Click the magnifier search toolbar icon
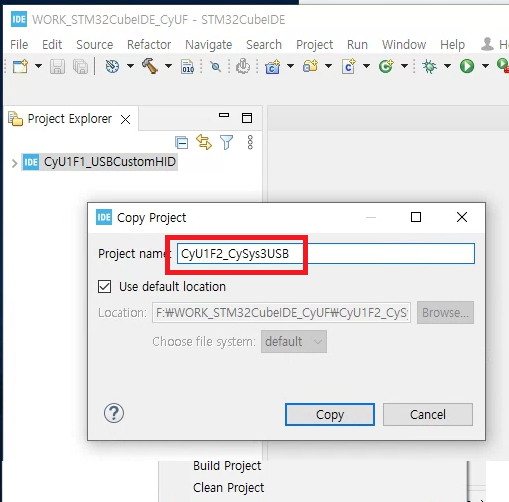The height and width of the screenshot is (502, 509). point(216,67)
